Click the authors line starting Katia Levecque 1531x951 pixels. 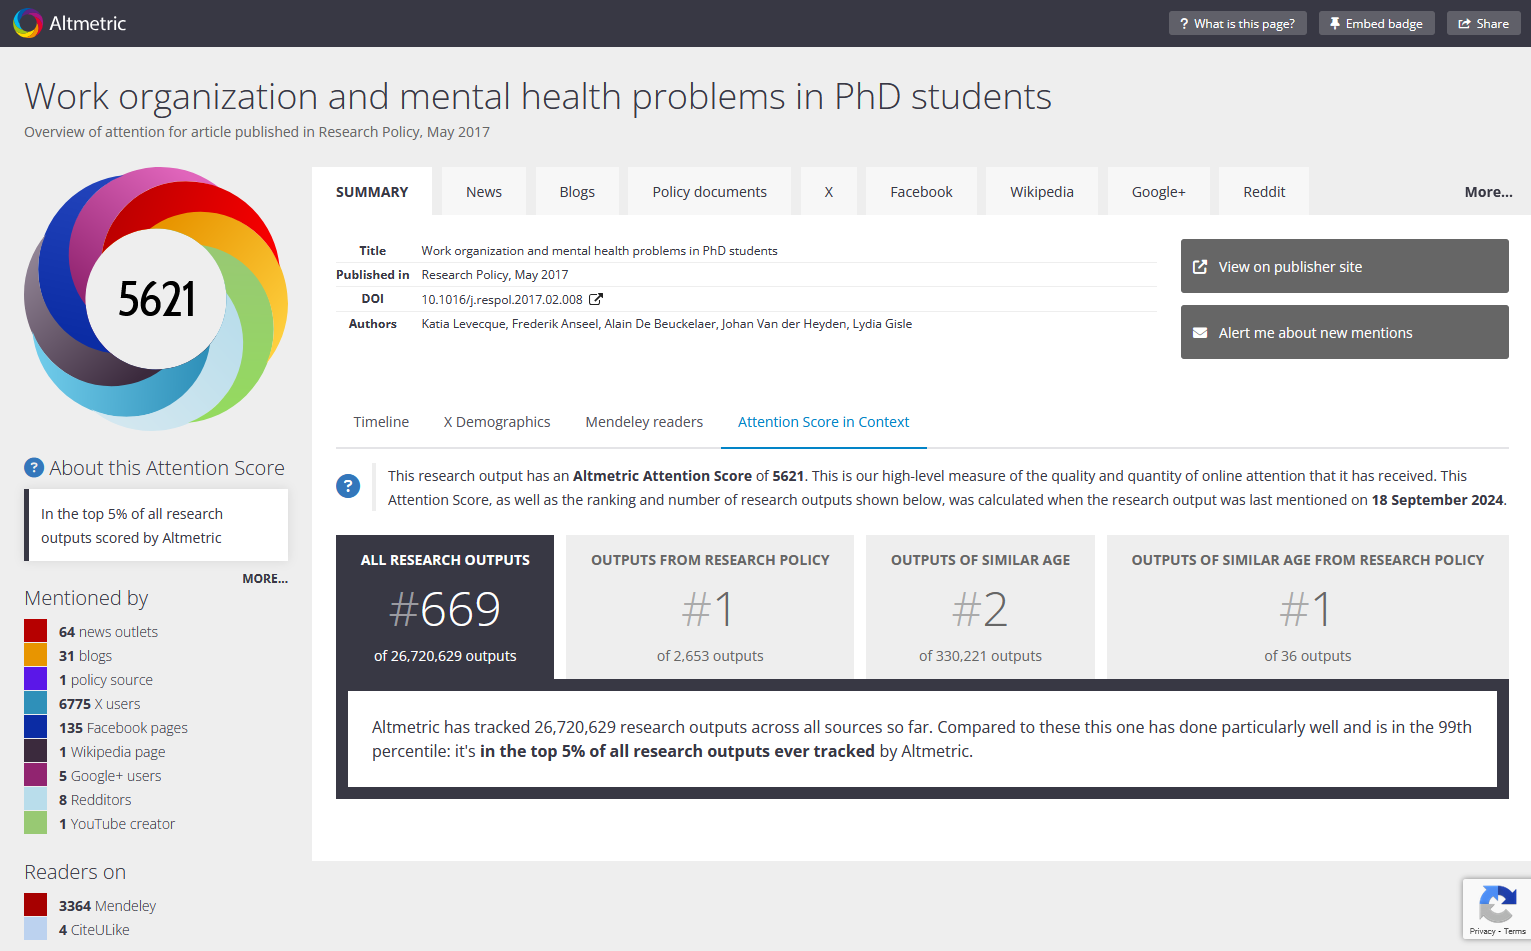[667, 324]
